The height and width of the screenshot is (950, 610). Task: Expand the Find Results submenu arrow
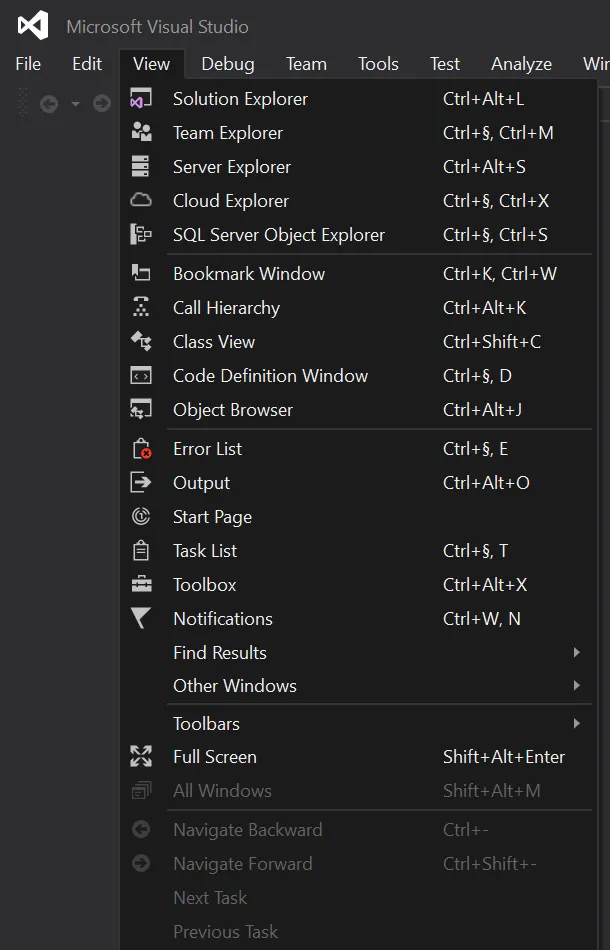pyautogui.click(x=576, y=653)
